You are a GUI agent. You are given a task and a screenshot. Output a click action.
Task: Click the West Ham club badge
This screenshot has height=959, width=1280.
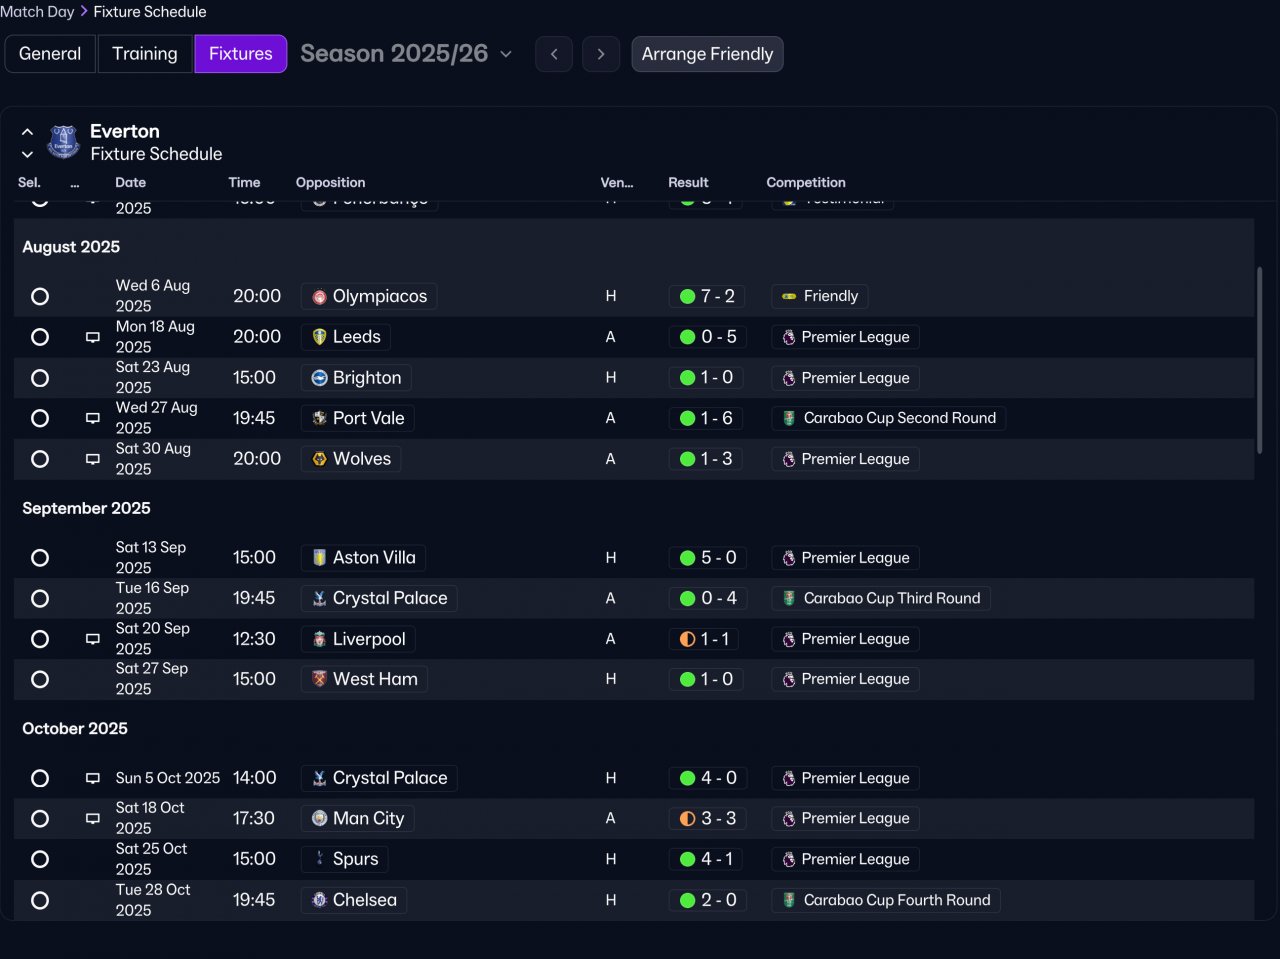[319, 679]
